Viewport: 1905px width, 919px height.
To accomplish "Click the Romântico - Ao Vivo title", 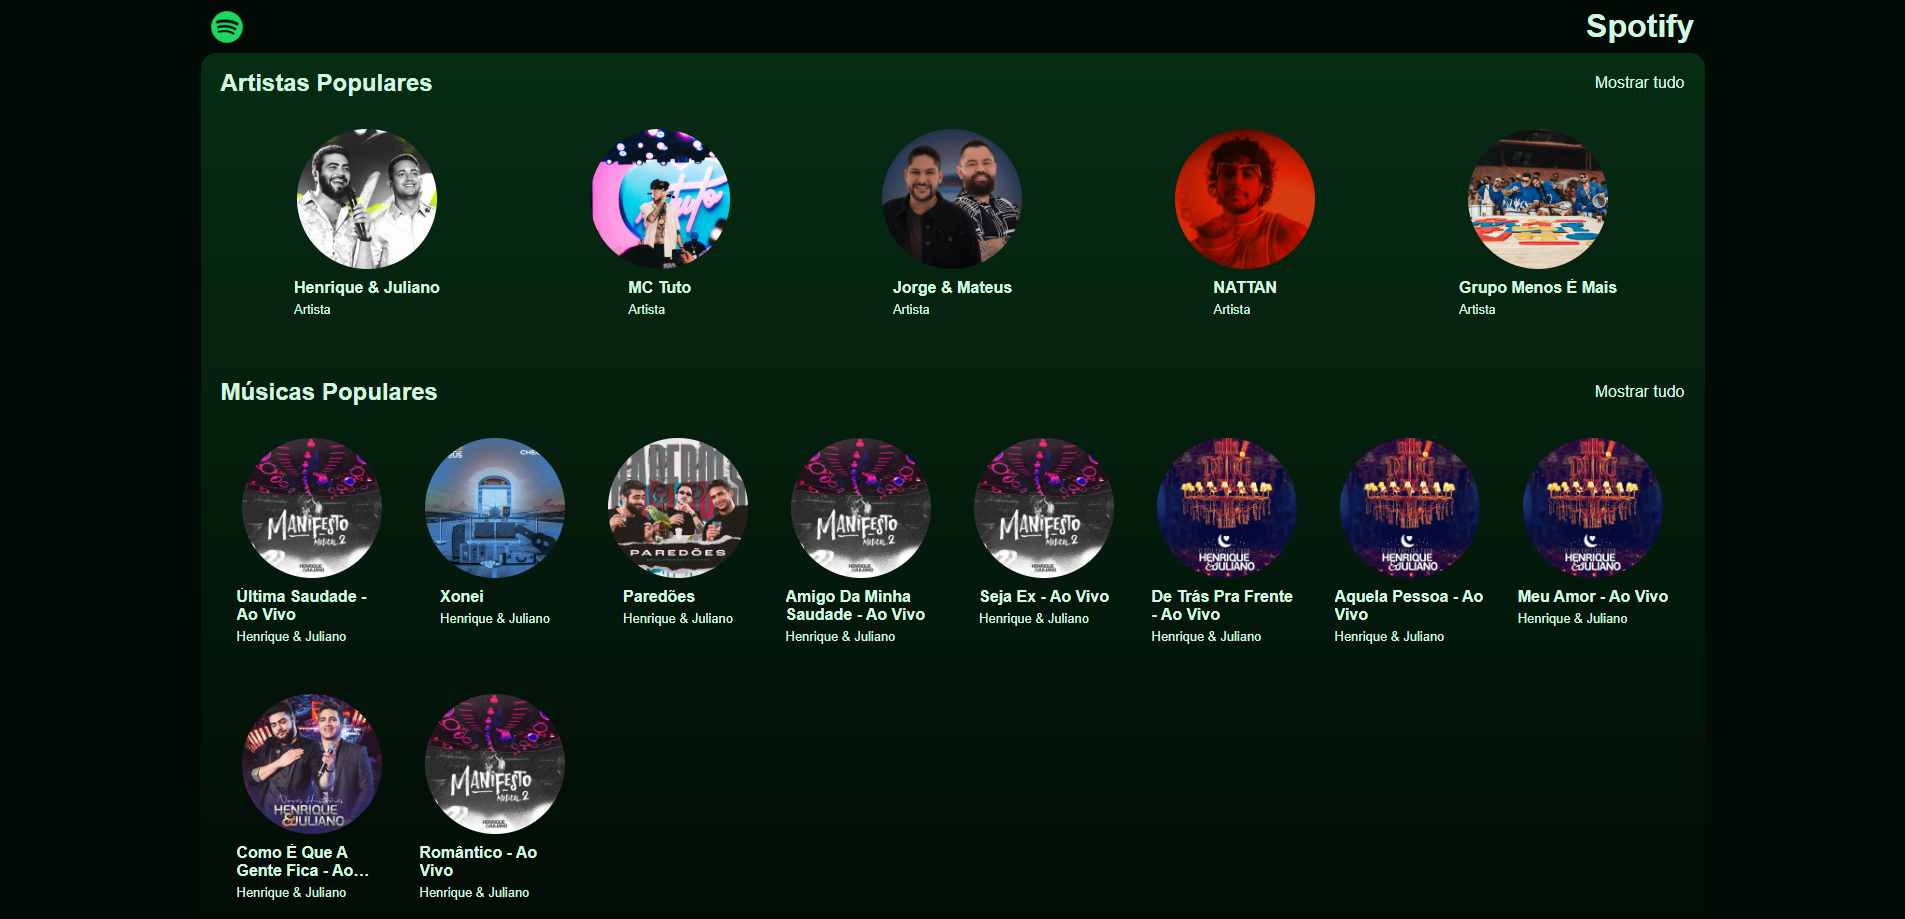I will tap(478, 861).
